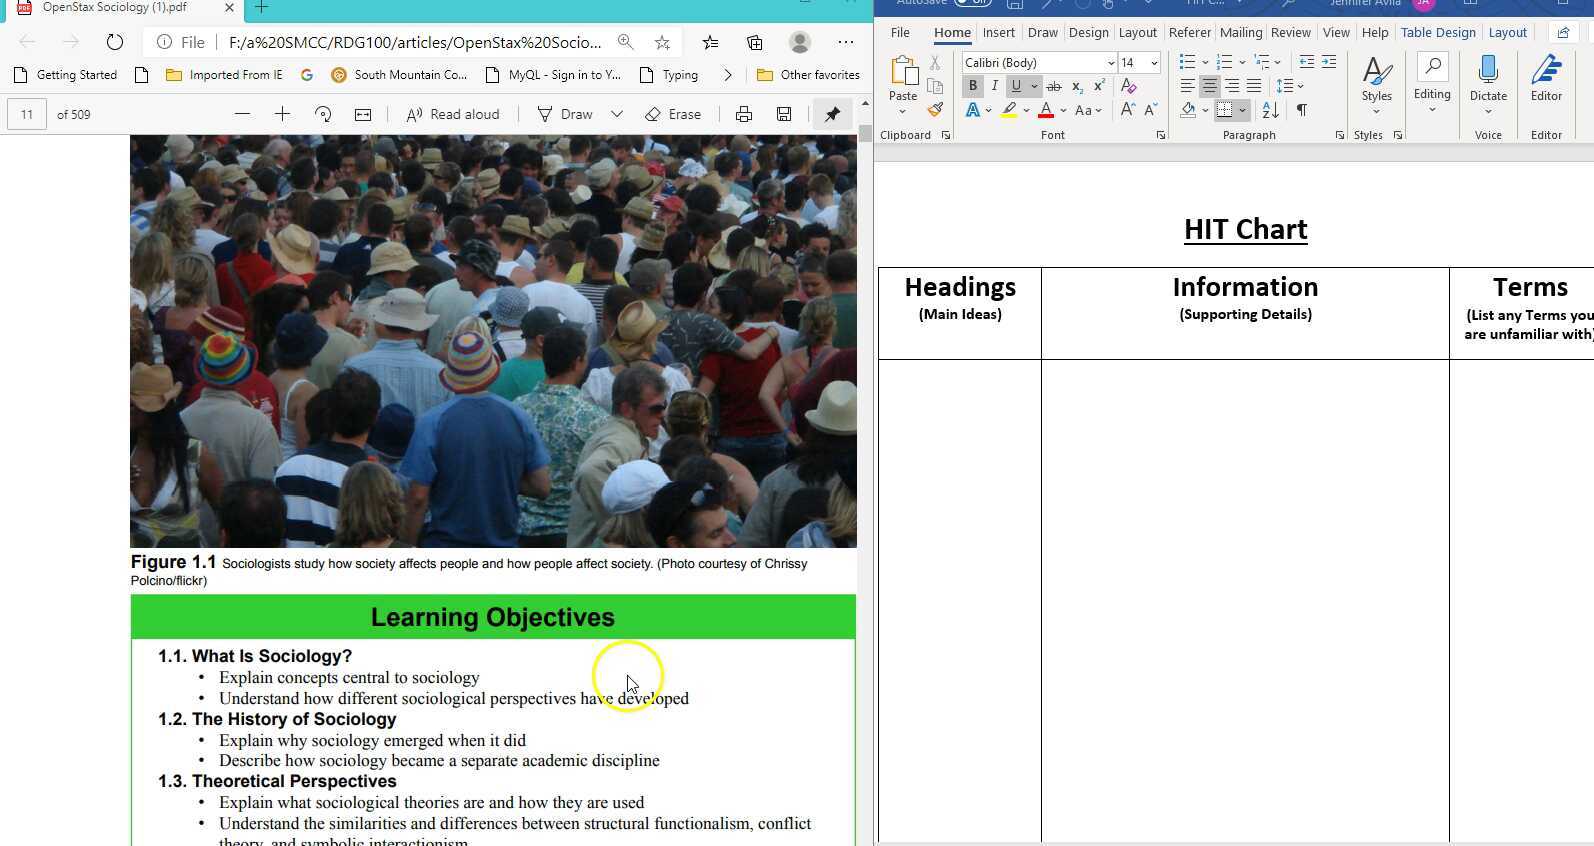
Task: Click the Fit to page icon
Action: (x=363, y=115)
